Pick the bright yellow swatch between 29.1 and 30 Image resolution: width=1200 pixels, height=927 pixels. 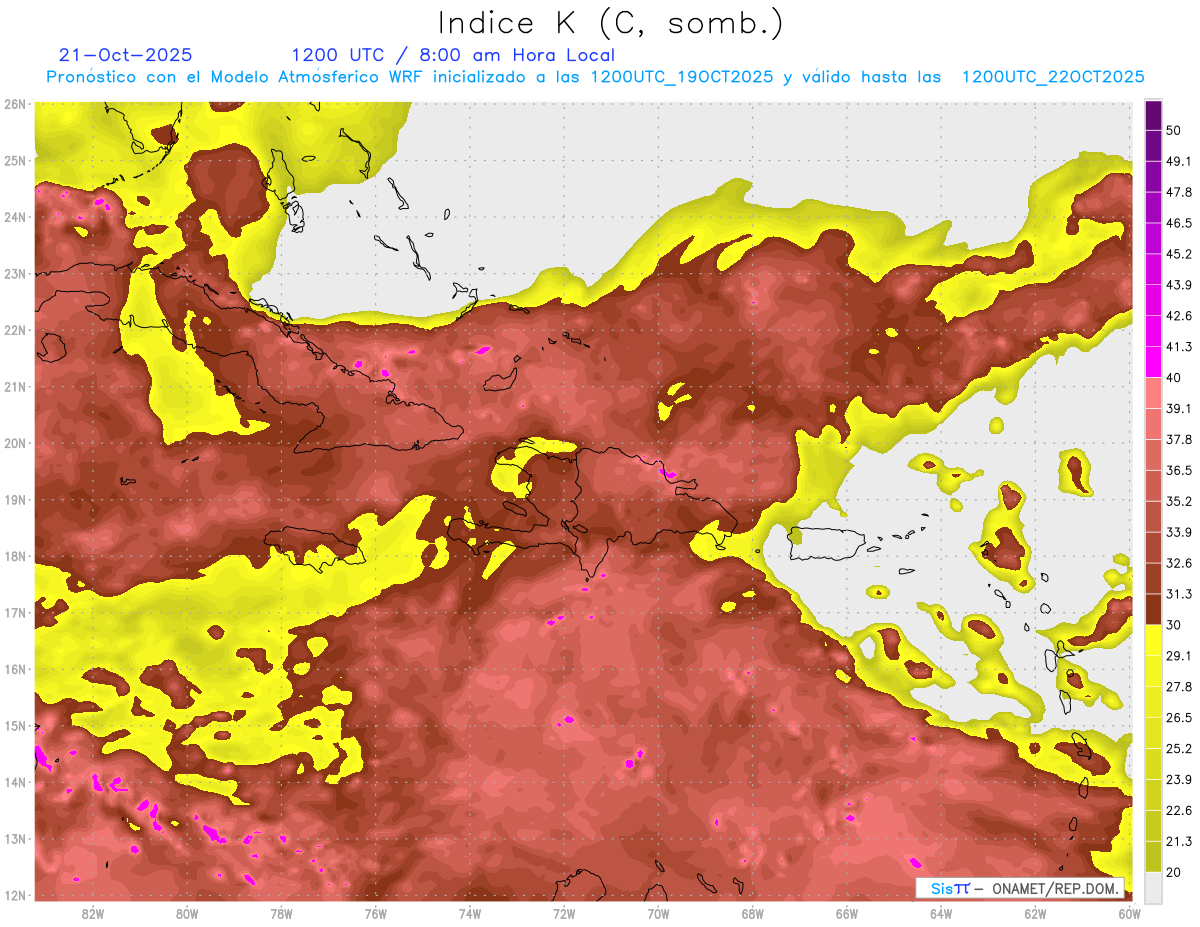[1153, 639]
